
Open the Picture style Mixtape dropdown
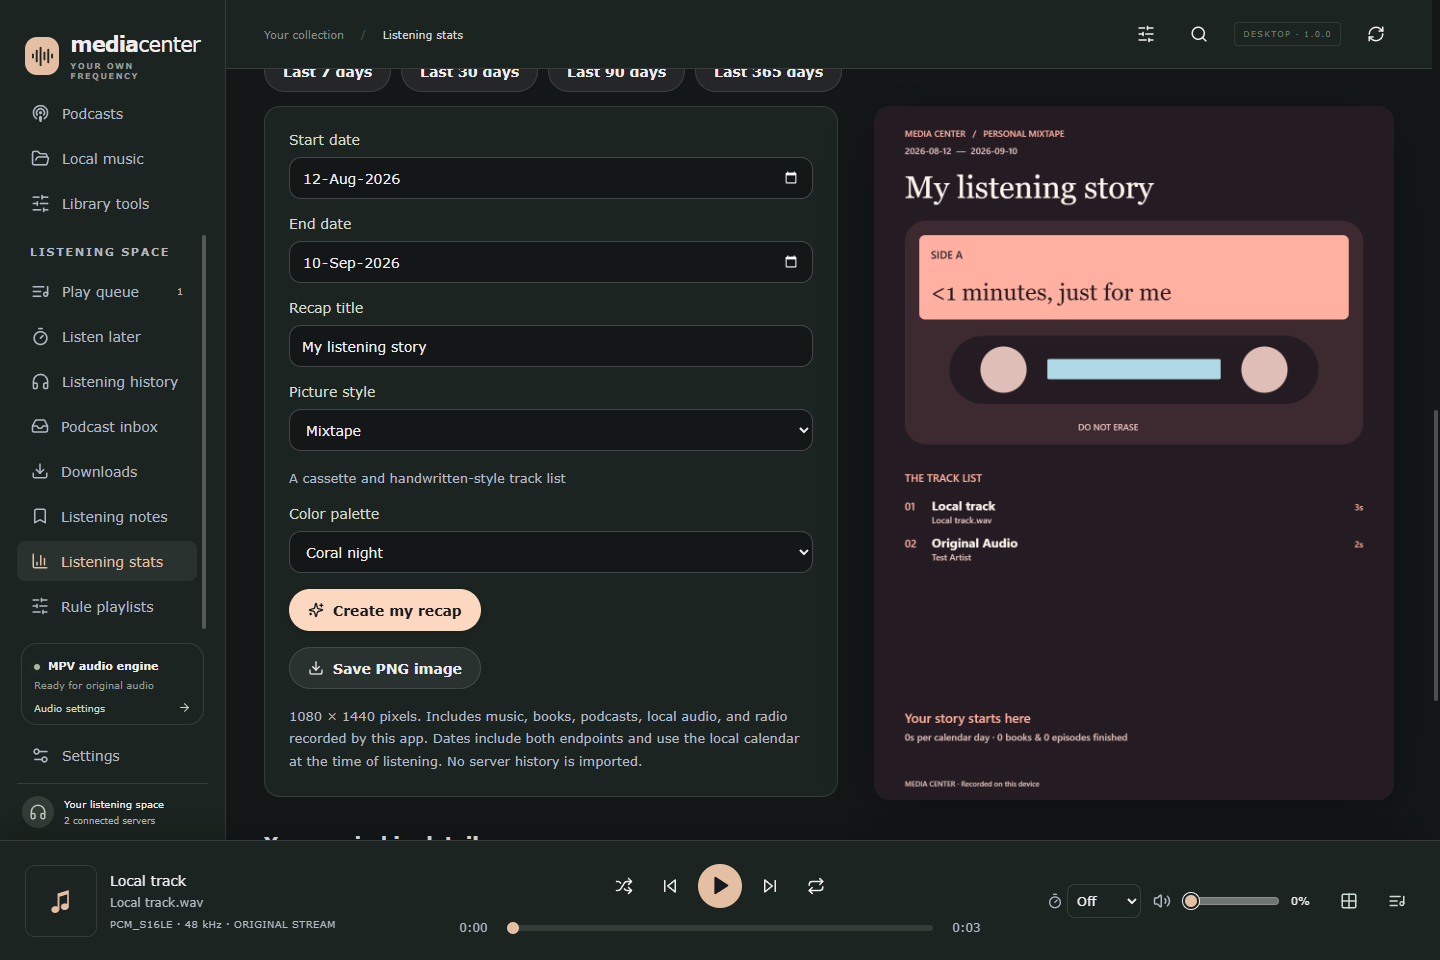pyautogui.click(x=551, y=430)
